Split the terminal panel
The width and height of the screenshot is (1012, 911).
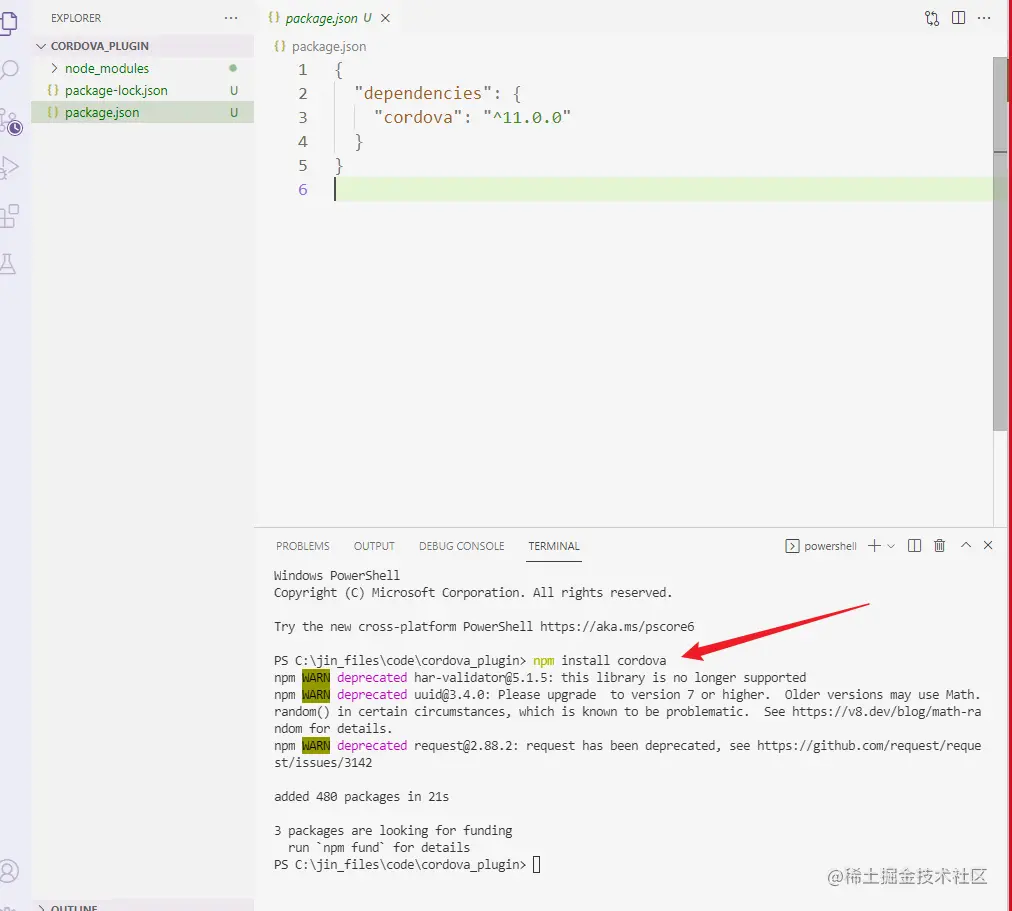pos(915,546)
